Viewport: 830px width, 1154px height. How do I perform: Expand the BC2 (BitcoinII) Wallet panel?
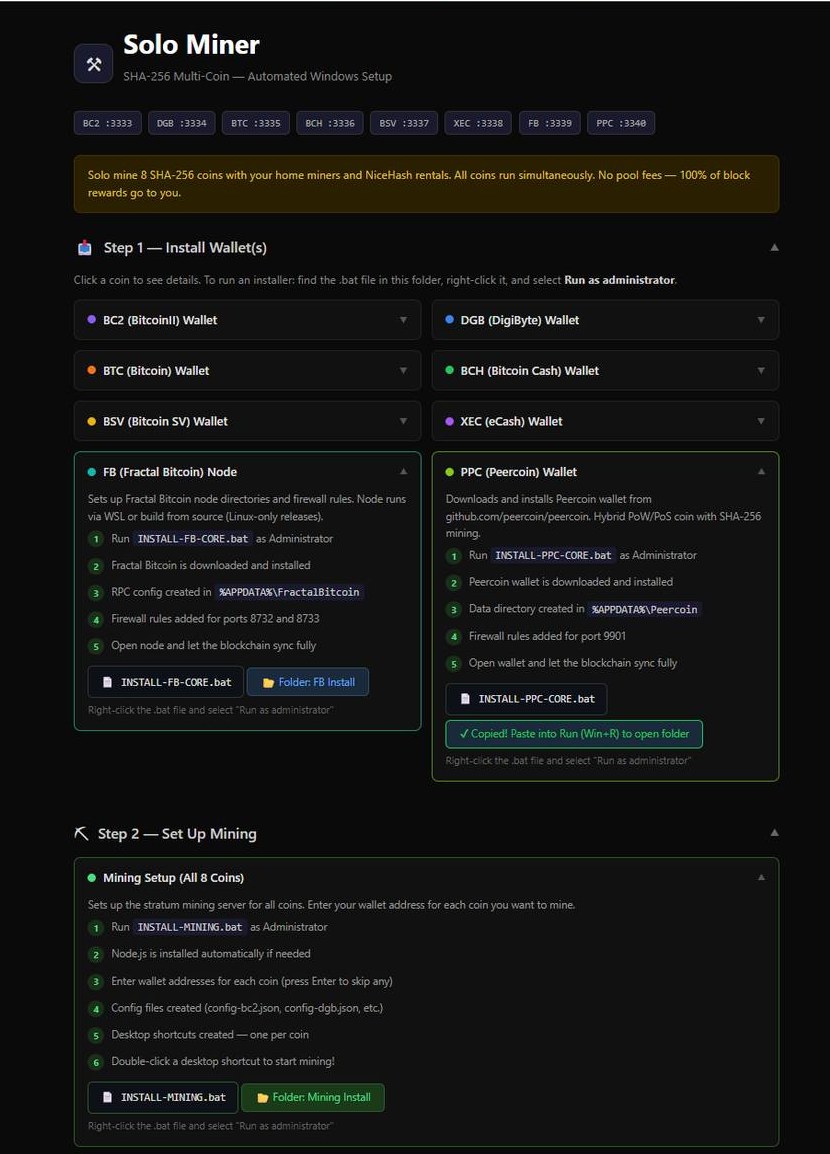(x=247, y=319)
